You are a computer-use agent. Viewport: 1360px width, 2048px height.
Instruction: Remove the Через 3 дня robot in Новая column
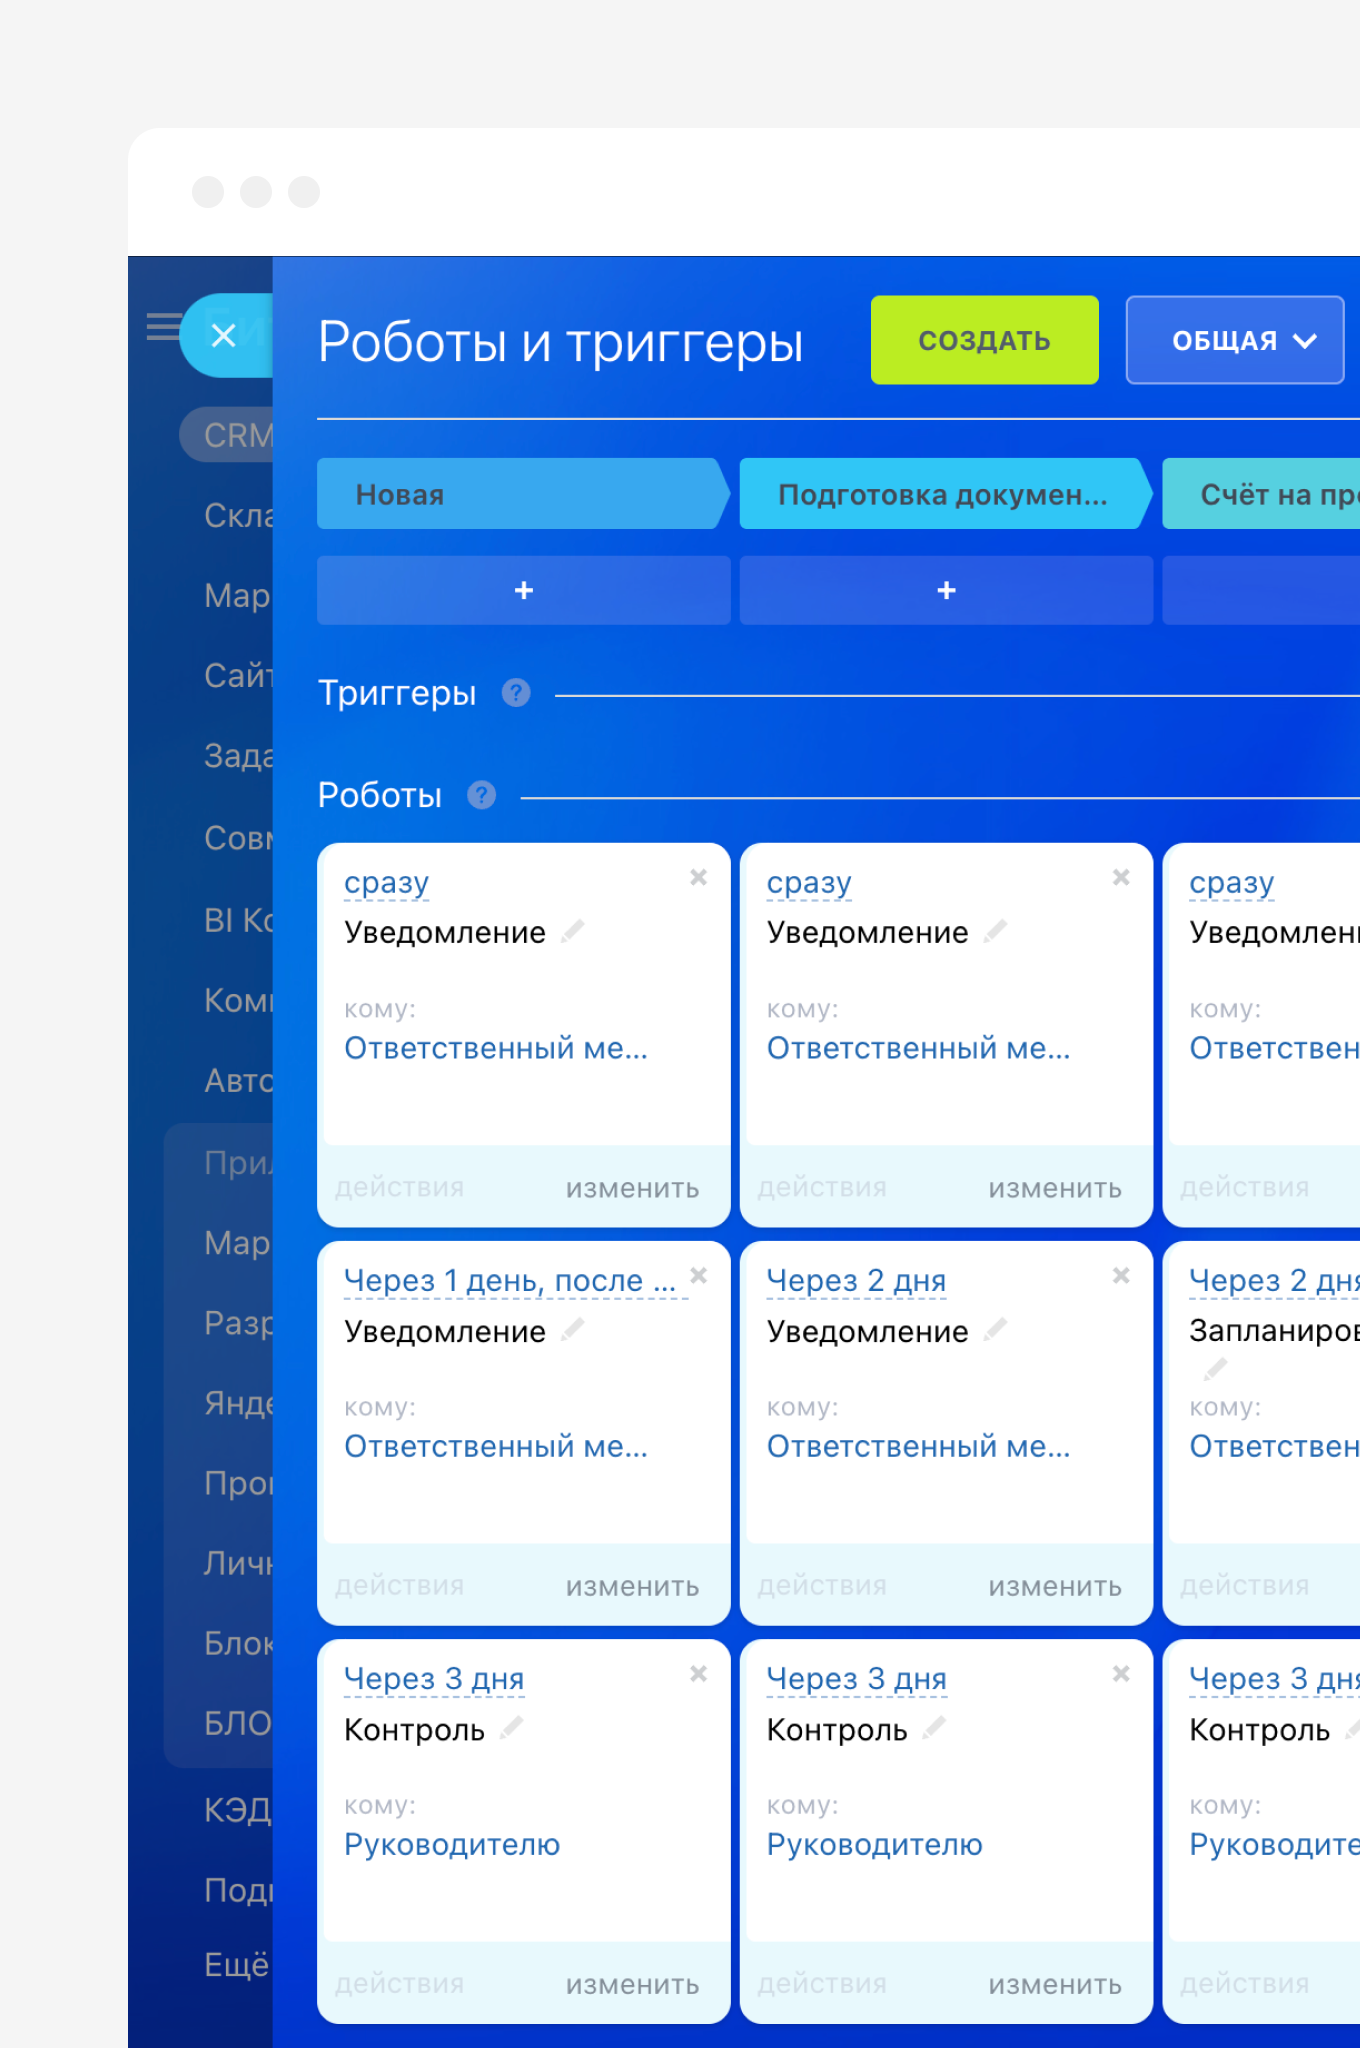pos(699,1673)
